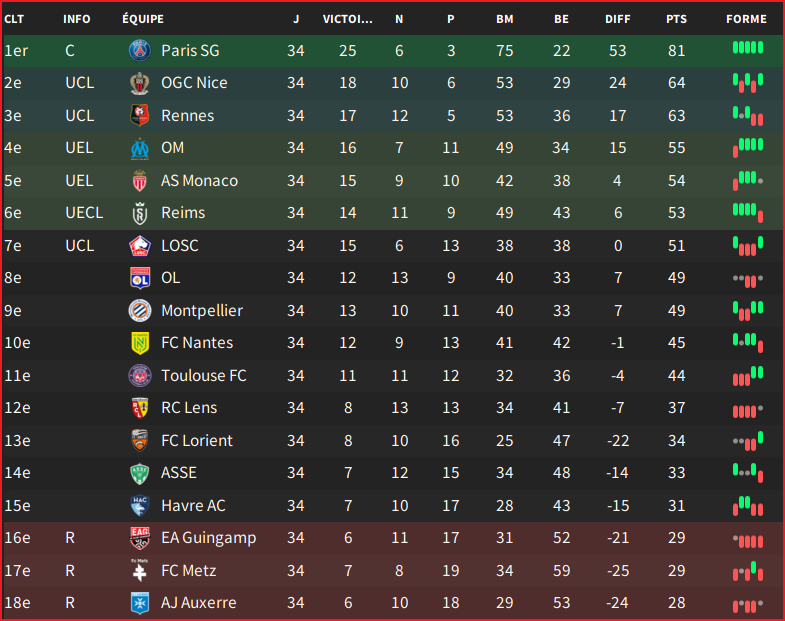The height and width of the screenshot is (621, 785).
Task: Click the EA Guingamp crest
Action: point(140,538)
